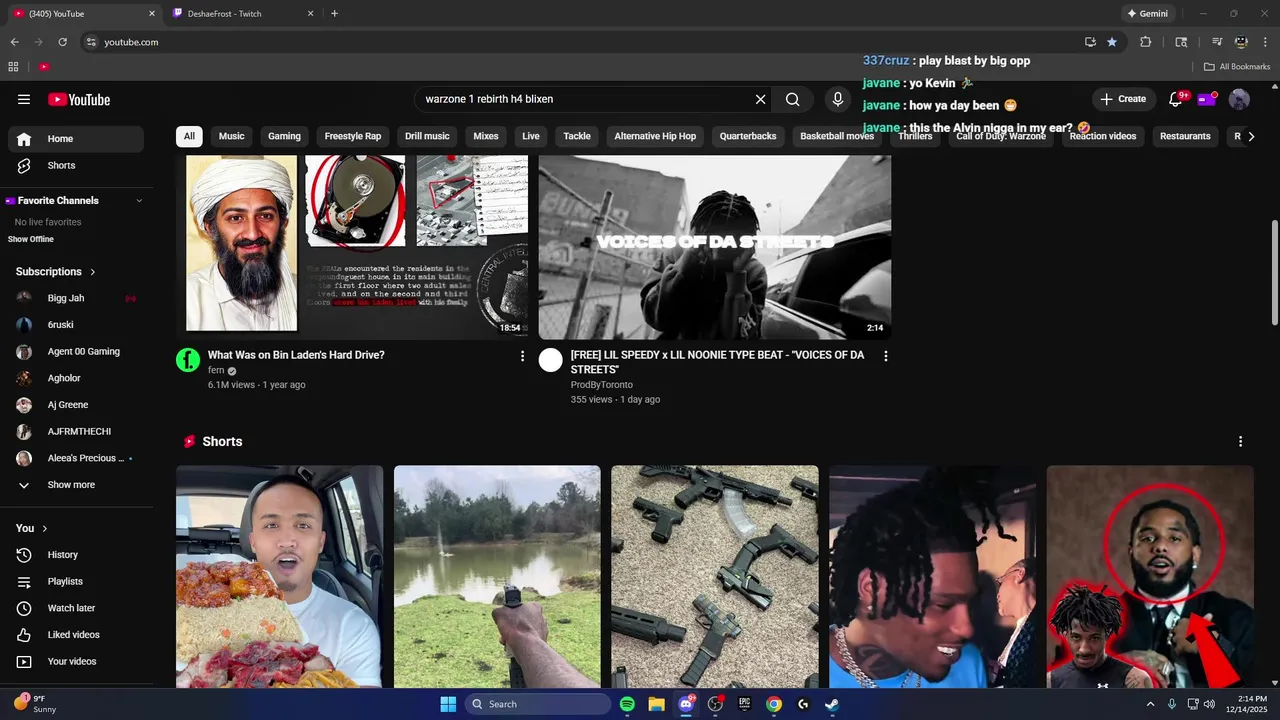Screen dimensions: 1280x720
Task: Select the Music filter chip
Action: 231,136
